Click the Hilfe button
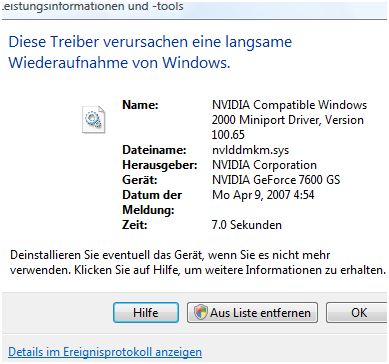This screenshot has width=389, height=364. point(146,313)
